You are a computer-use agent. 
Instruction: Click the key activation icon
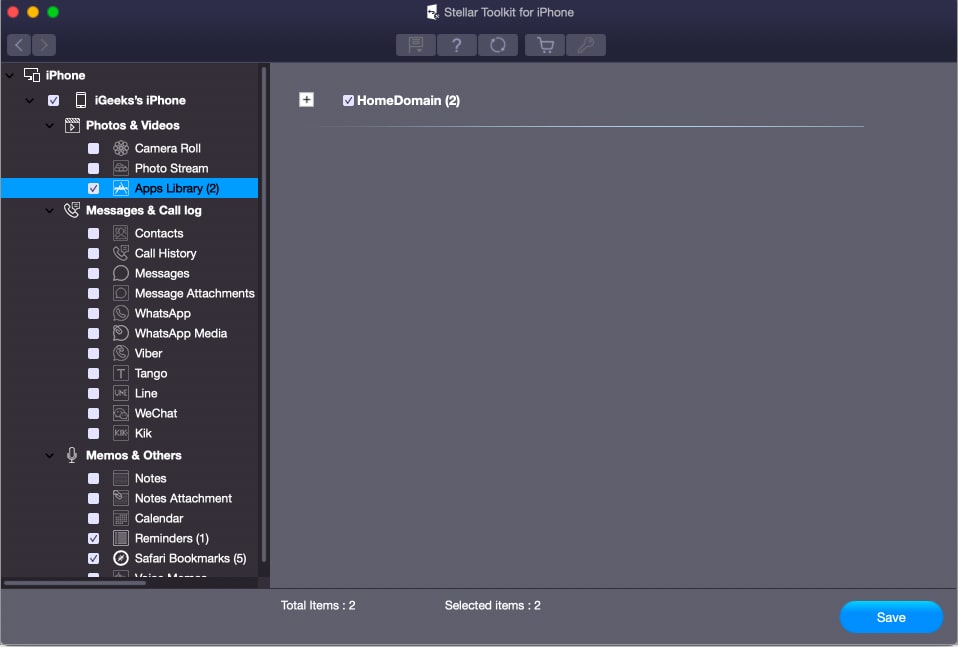tap(586, 45)
